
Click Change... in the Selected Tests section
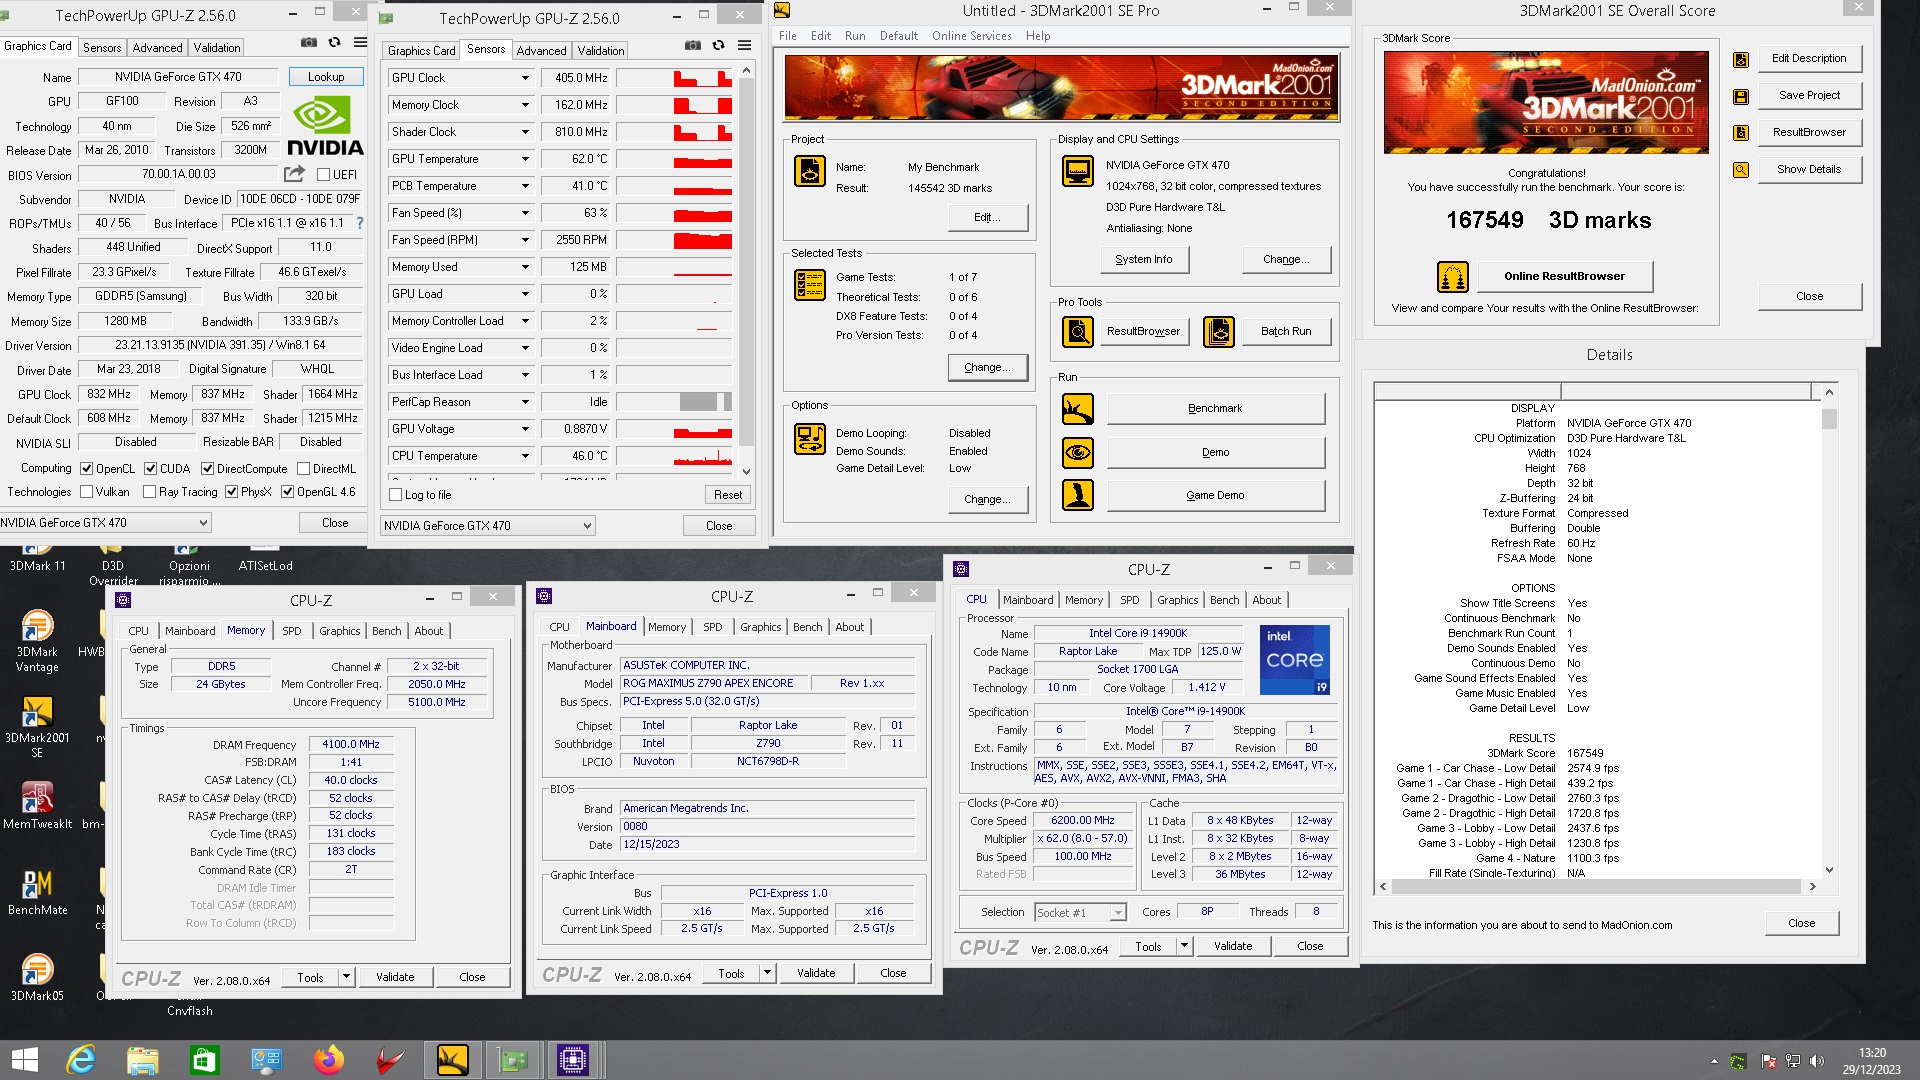click(x=987, y=367)
